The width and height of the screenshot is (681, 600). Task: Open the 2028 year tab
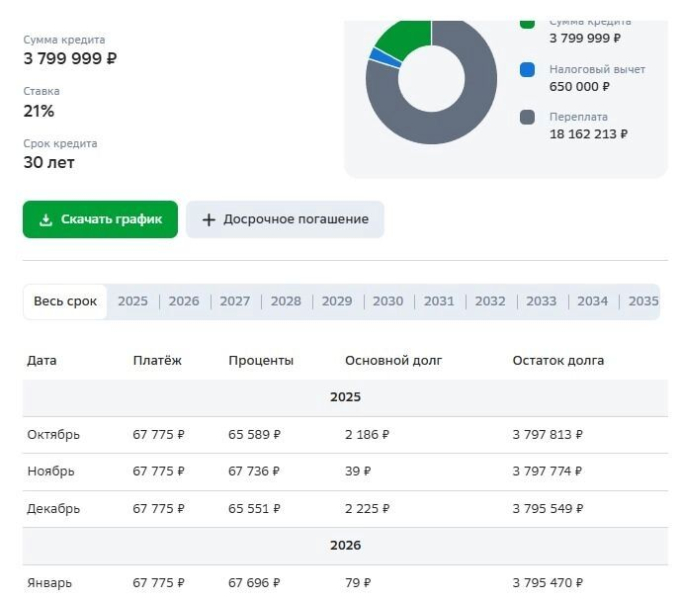point(286,301)
